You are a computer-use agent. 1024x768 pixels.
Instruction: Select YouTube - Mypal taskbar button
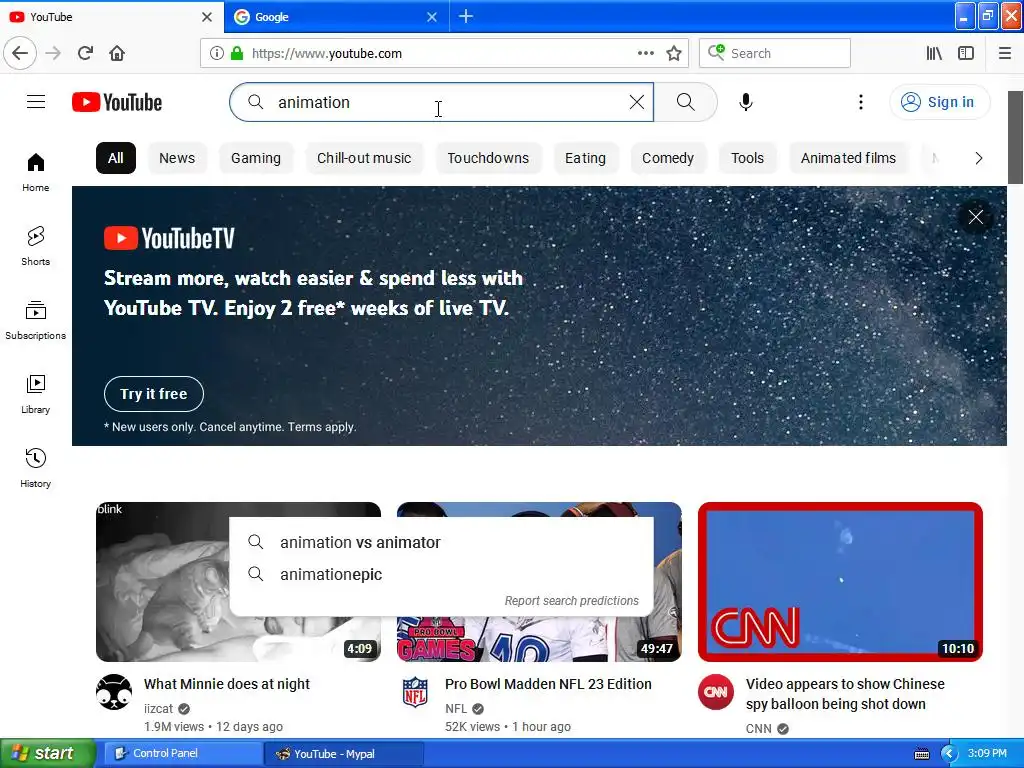click(x=344, y=754)
